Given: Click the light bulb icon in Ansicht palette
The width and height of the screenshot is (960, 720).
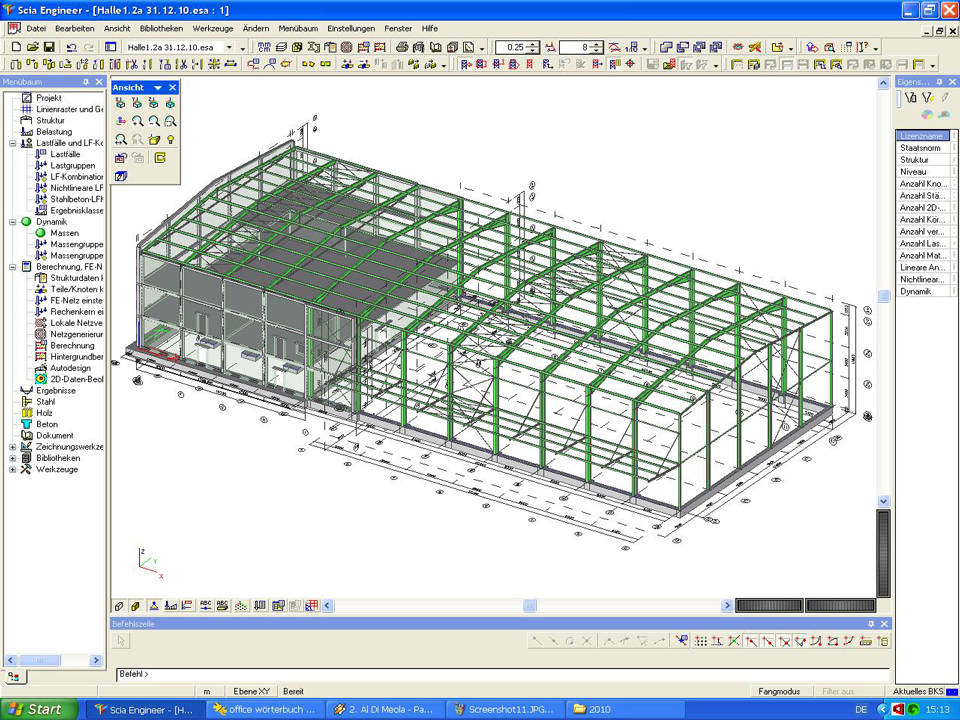Looking at the screenshot, I should click(x=171, y=140).
